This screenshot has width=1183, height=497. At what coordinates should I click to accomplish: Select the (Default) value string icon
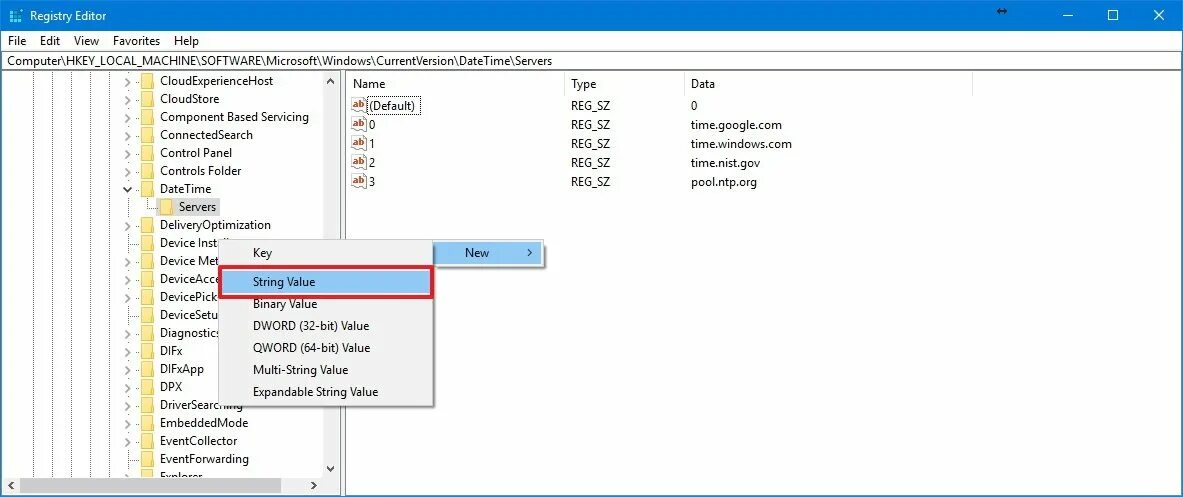tap(359, 106)
